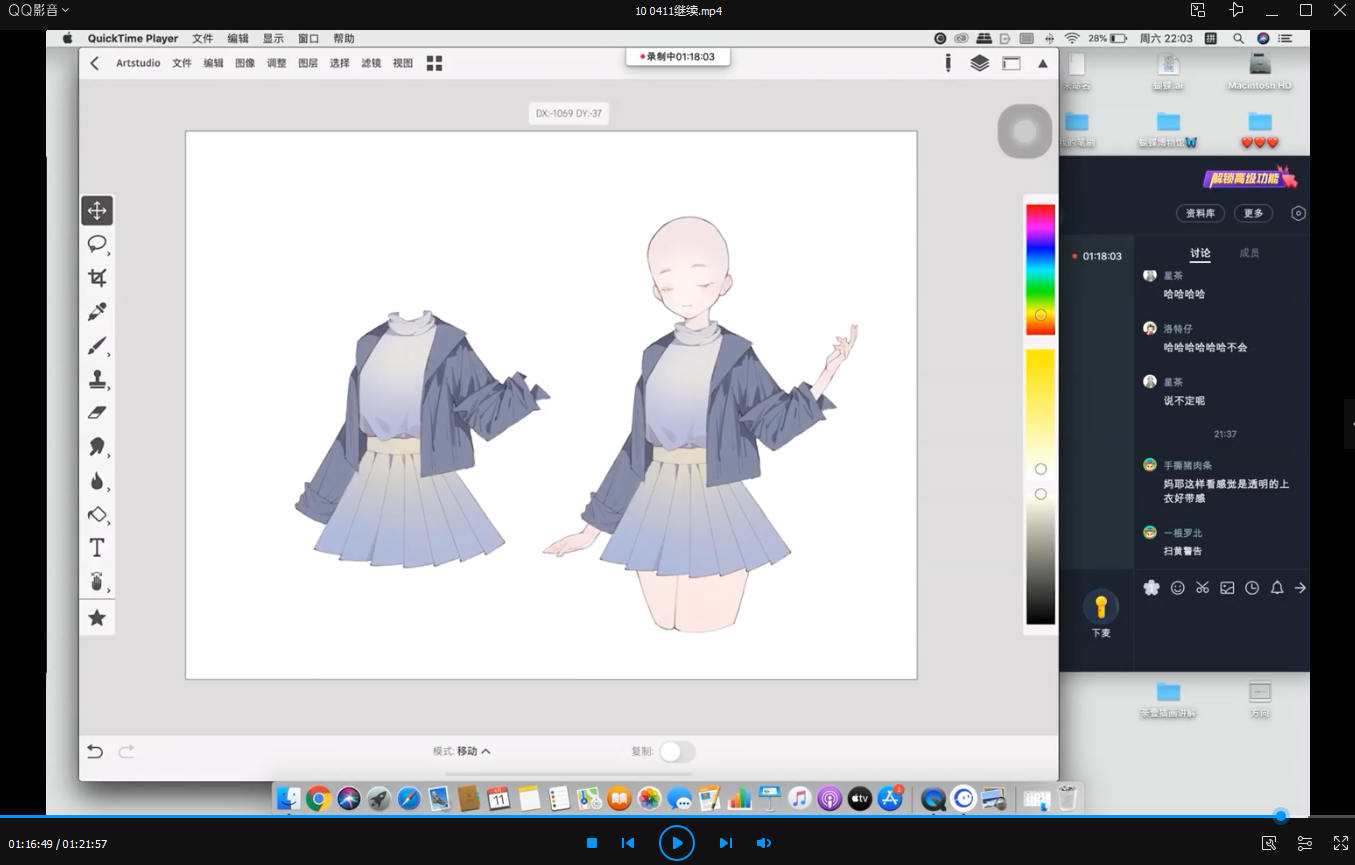Click the 解锁高级功能 banner

(x=1250, y=179)
